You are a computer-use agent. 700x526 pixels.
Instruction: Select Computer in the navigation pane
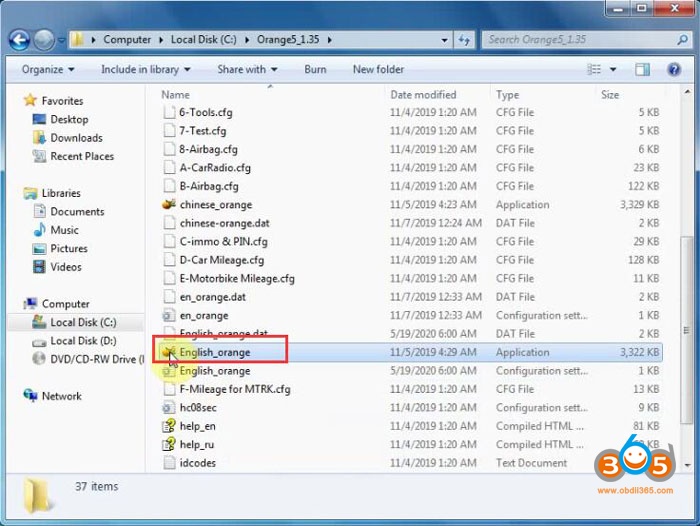coord(66,304)
